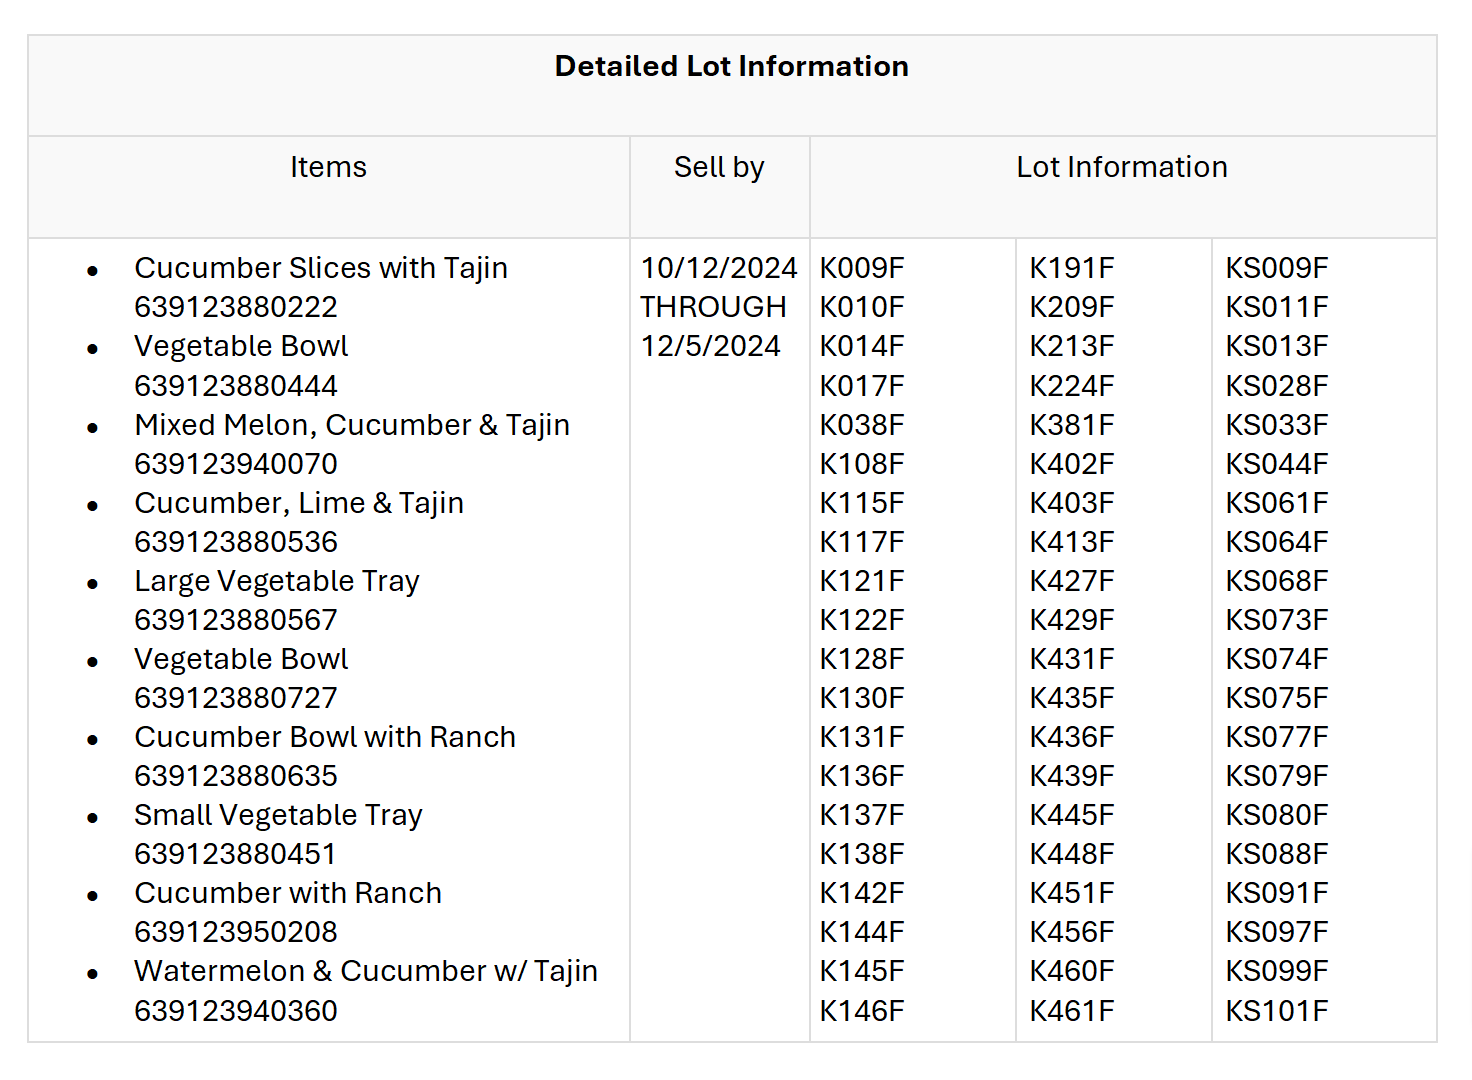Click lot code K009F

coord(861,268)
